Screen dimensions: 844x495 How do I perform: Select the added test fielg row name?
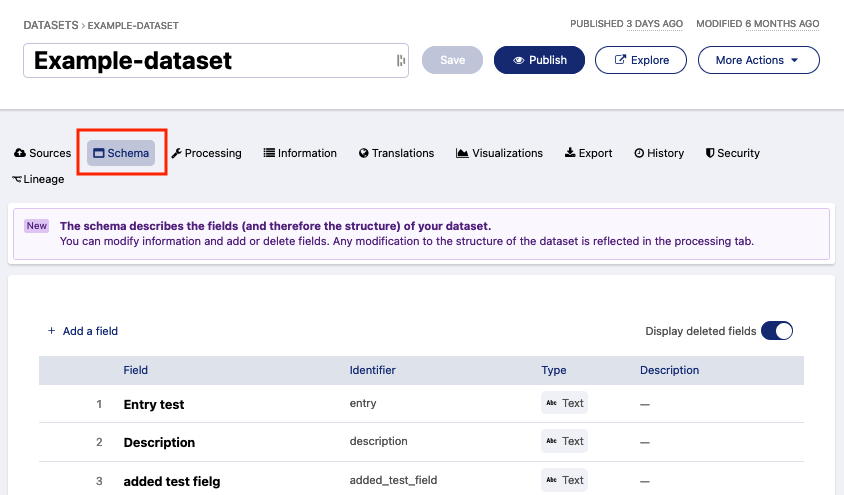[171, 481]
